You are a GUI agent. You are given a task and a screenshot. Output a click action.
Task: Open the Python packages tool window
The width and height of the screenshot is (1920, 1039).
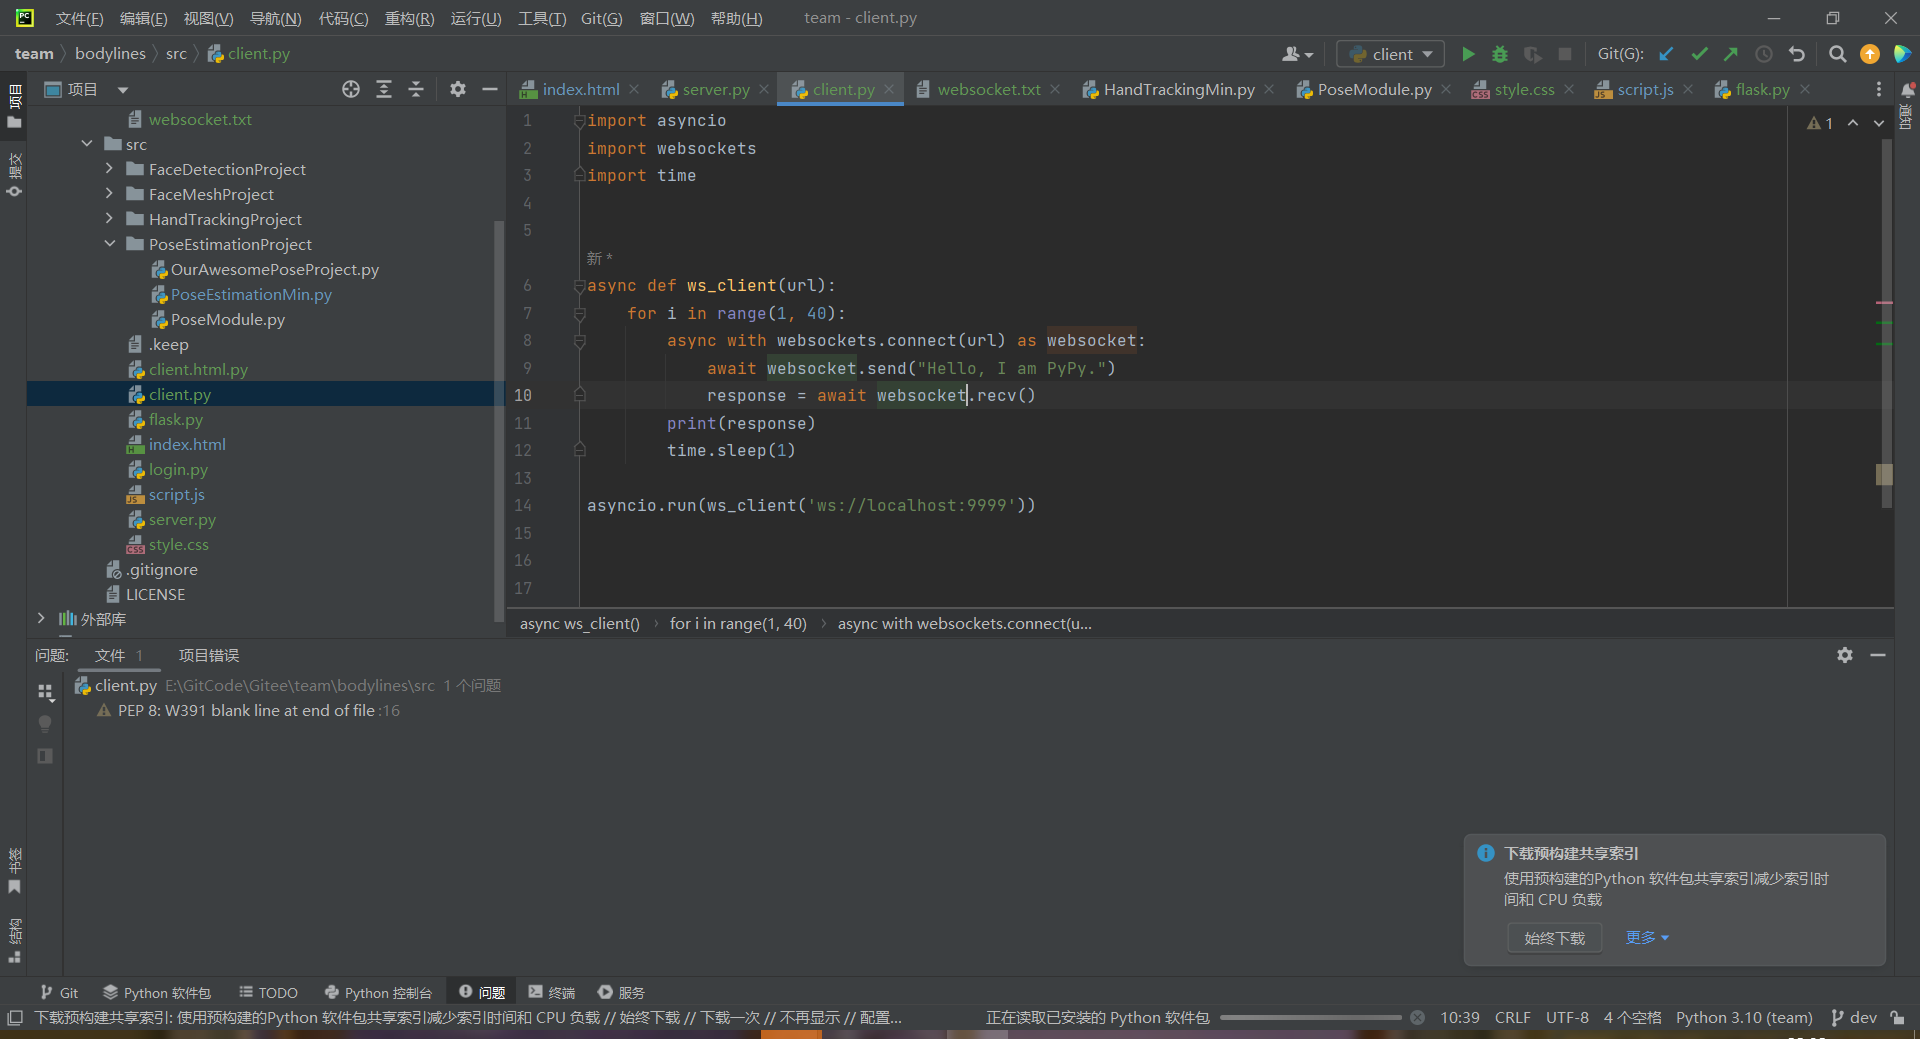[x=157, y=992]
